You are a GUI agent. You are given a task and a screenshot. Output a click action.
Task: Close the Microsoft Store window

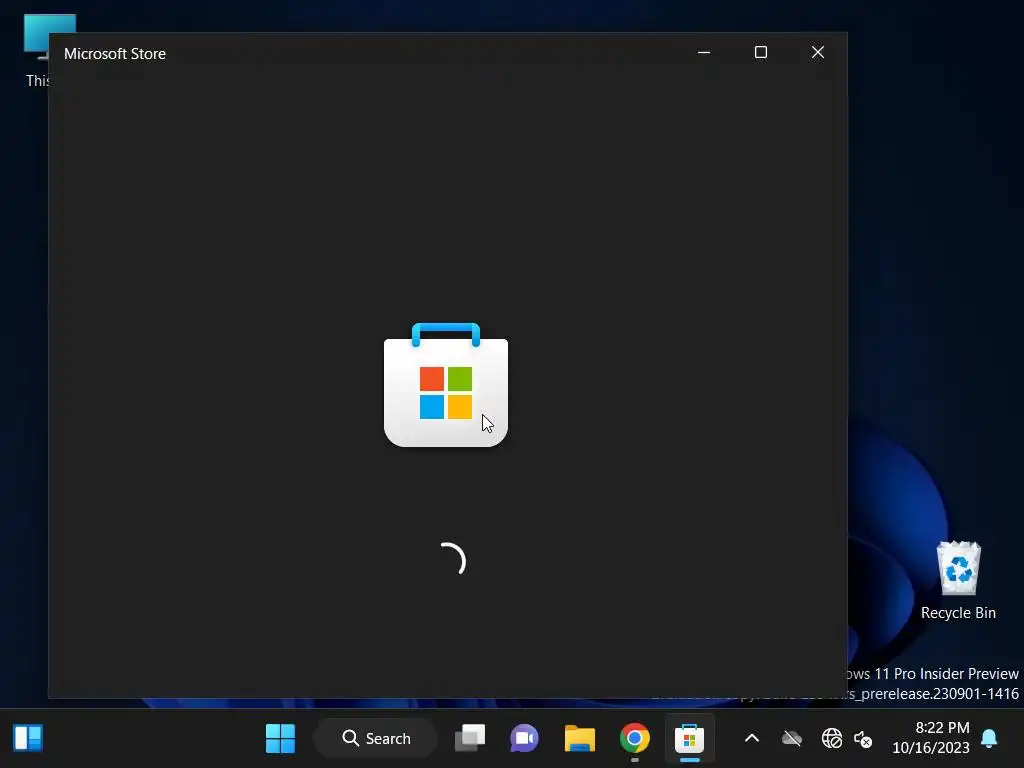pyautogui.click(x=818, y=52)
